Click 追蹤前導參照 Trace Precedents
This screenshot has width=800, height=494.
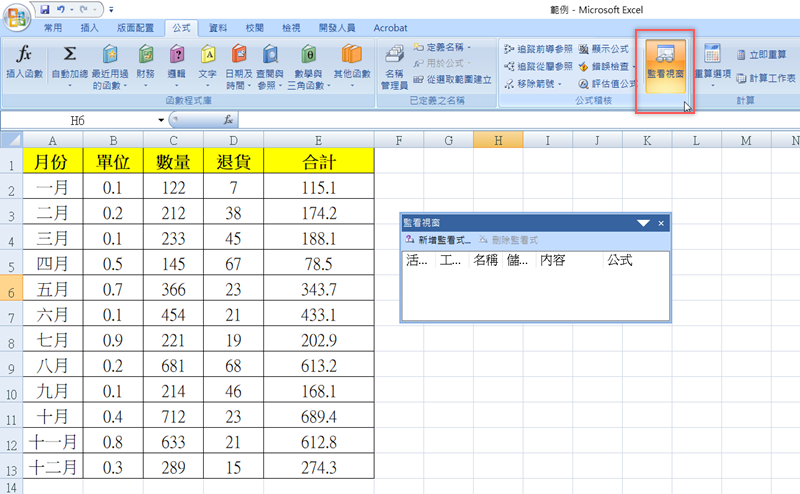pos(538,48)
